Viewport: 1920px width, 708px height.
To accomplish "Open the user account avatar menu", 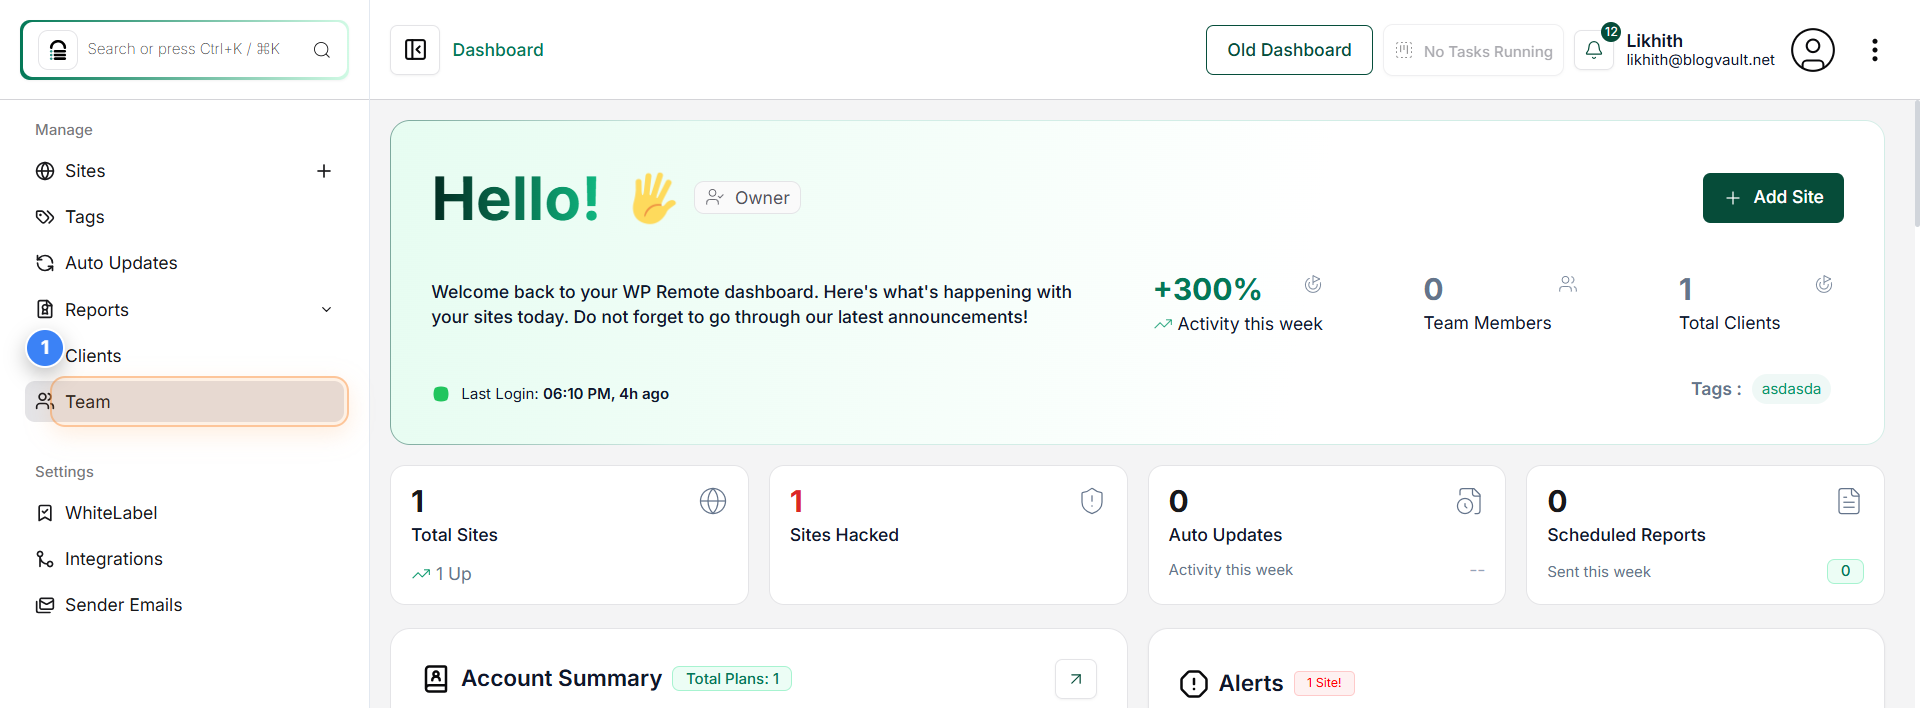I will pos(1812,49).
